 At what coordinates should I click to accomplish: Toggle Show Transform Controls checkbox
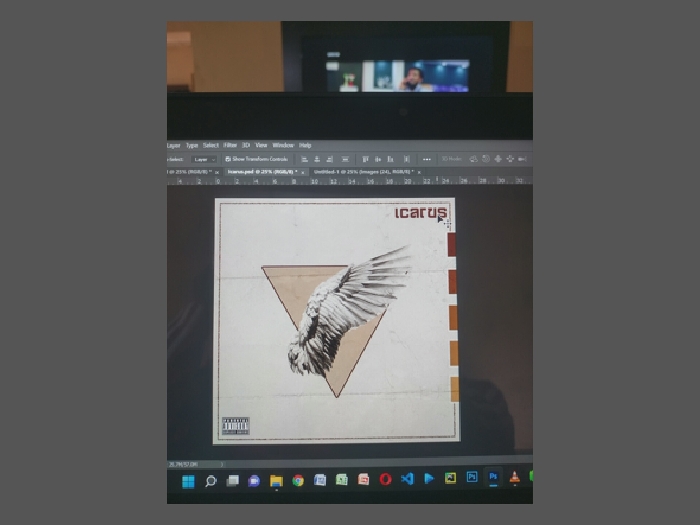pyautogui.click(x=228, y=159)
